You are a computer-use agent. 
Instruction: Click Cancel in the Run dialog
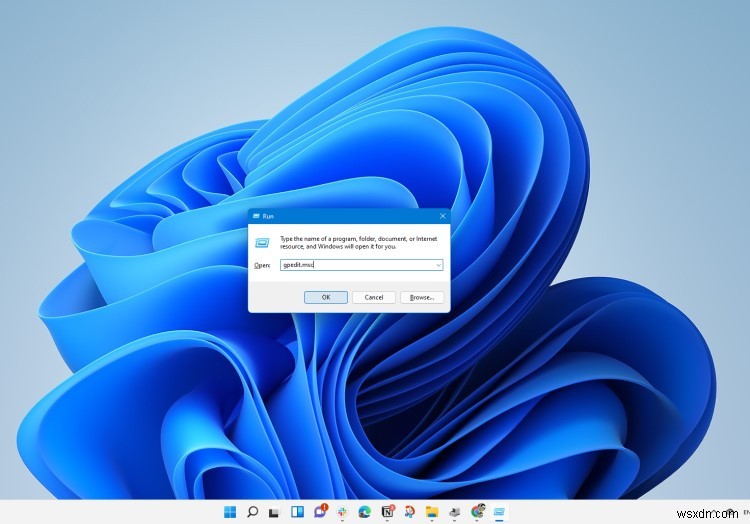click(x=374, y=297)
